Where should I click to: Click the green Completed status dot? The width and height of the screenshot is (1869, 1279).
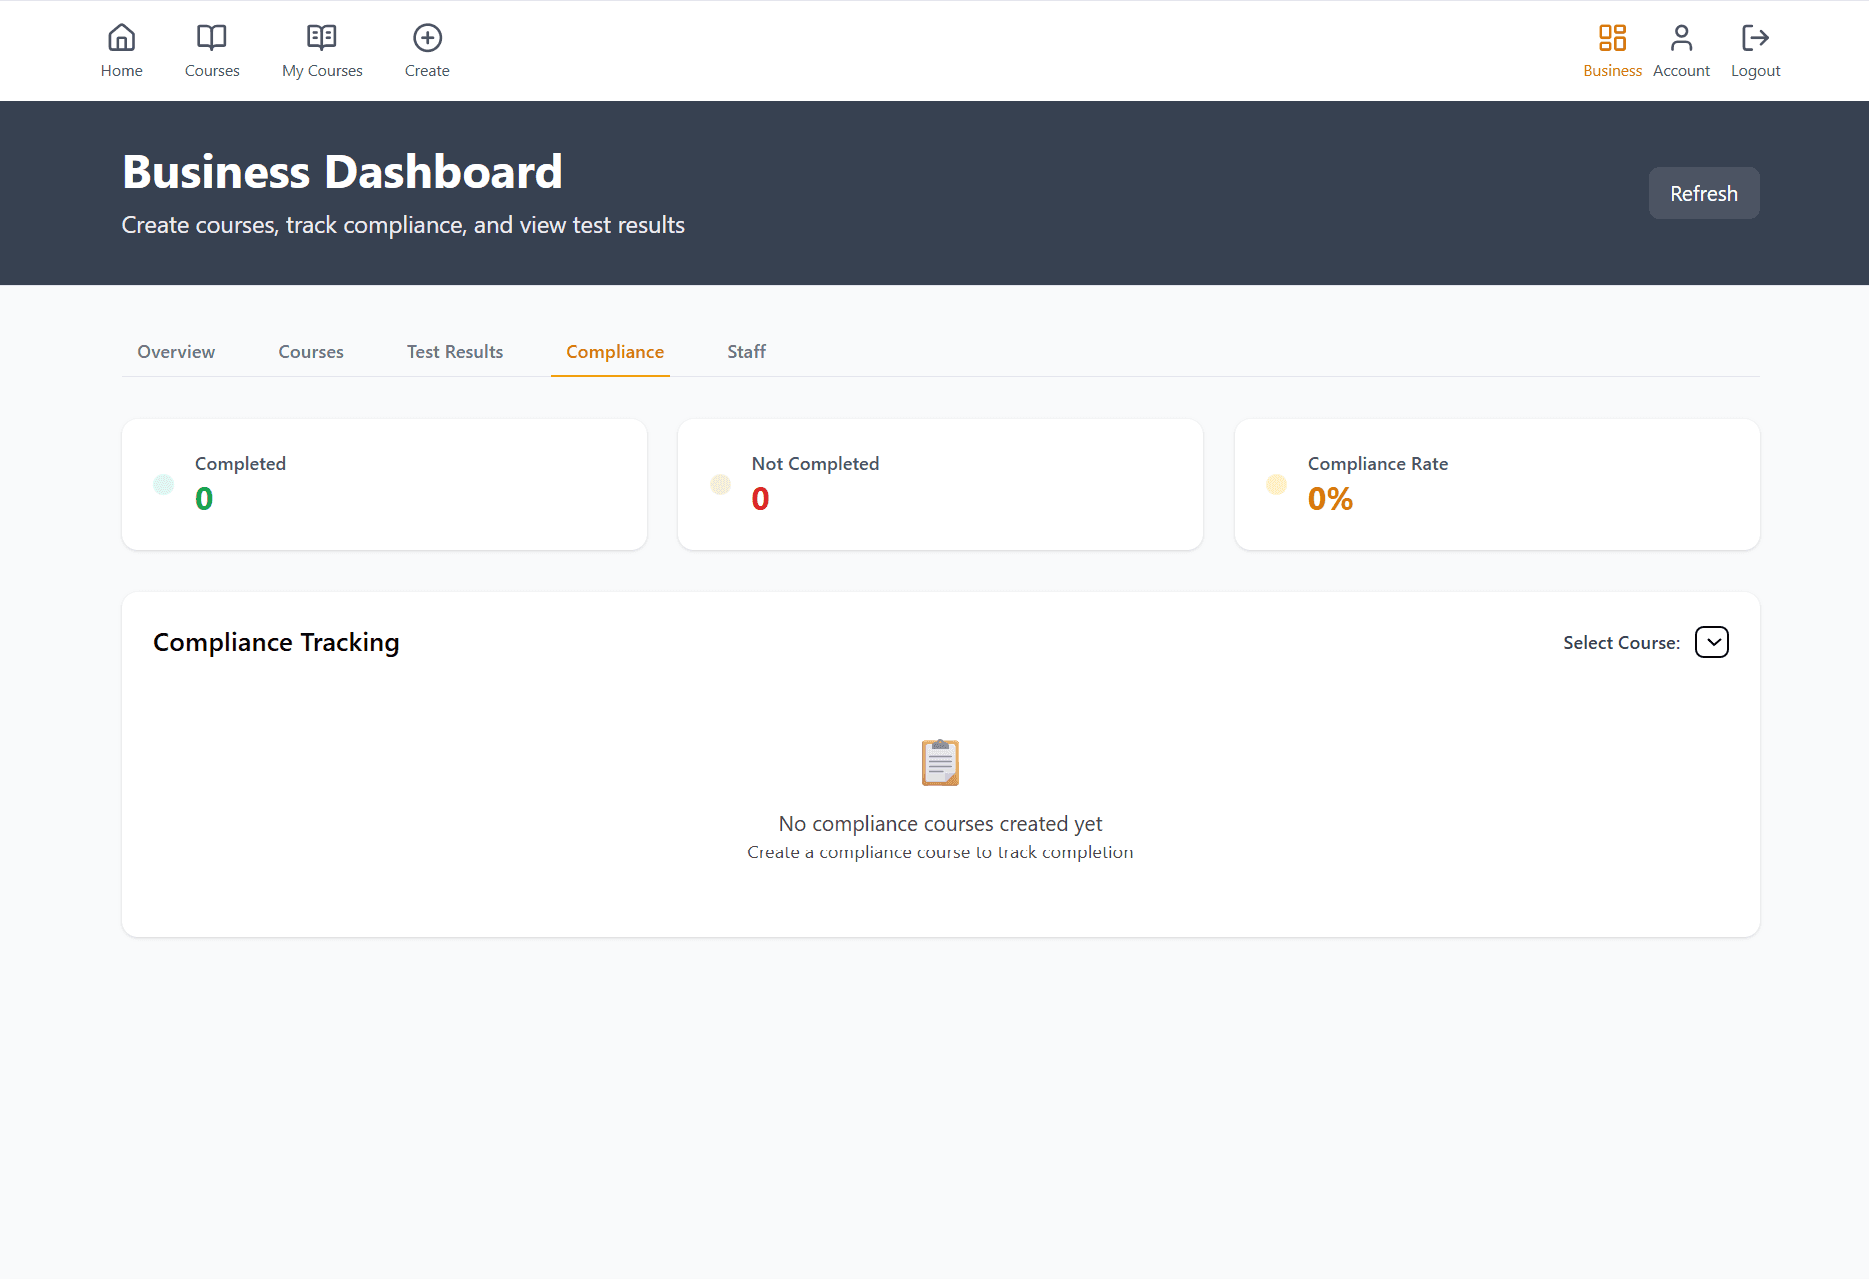coord(164,485)
